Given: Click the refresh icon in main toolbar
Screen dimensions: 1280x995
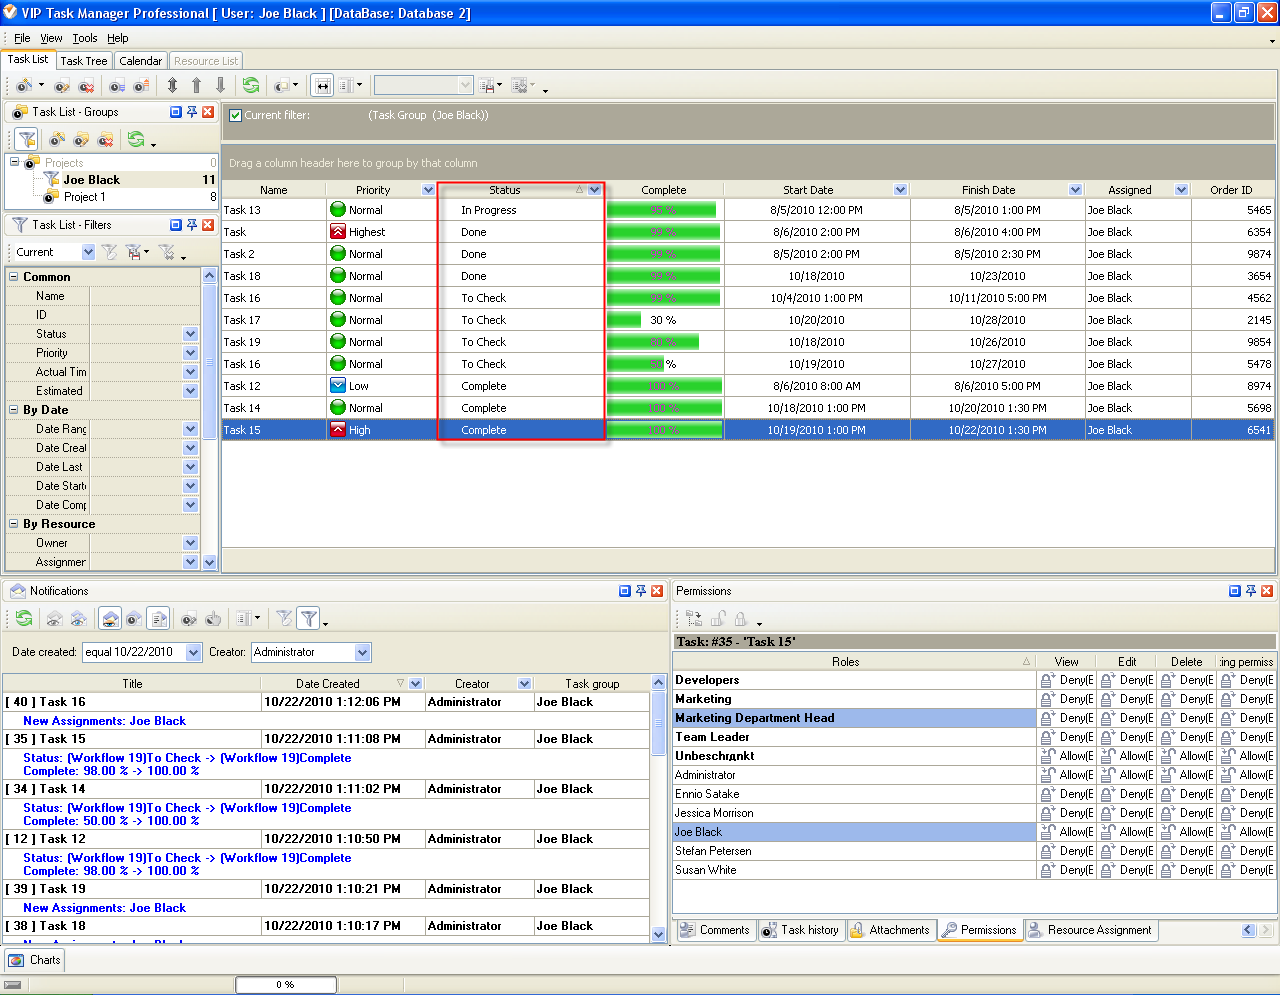Looking at the screenshot, I should pos(251,86).
